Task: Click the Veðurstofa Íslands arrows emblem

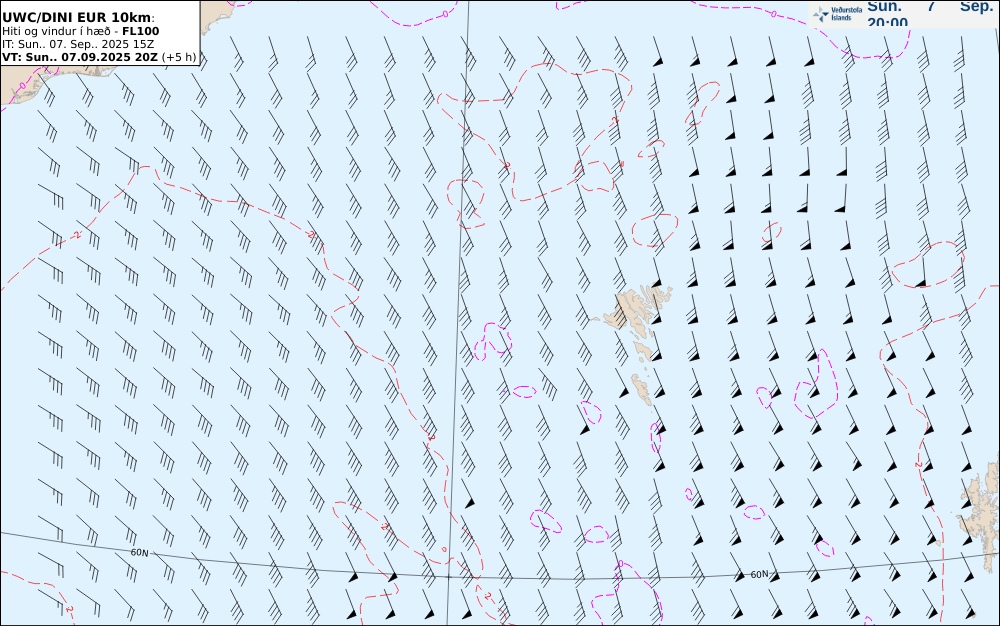Action: pos(821,14)
